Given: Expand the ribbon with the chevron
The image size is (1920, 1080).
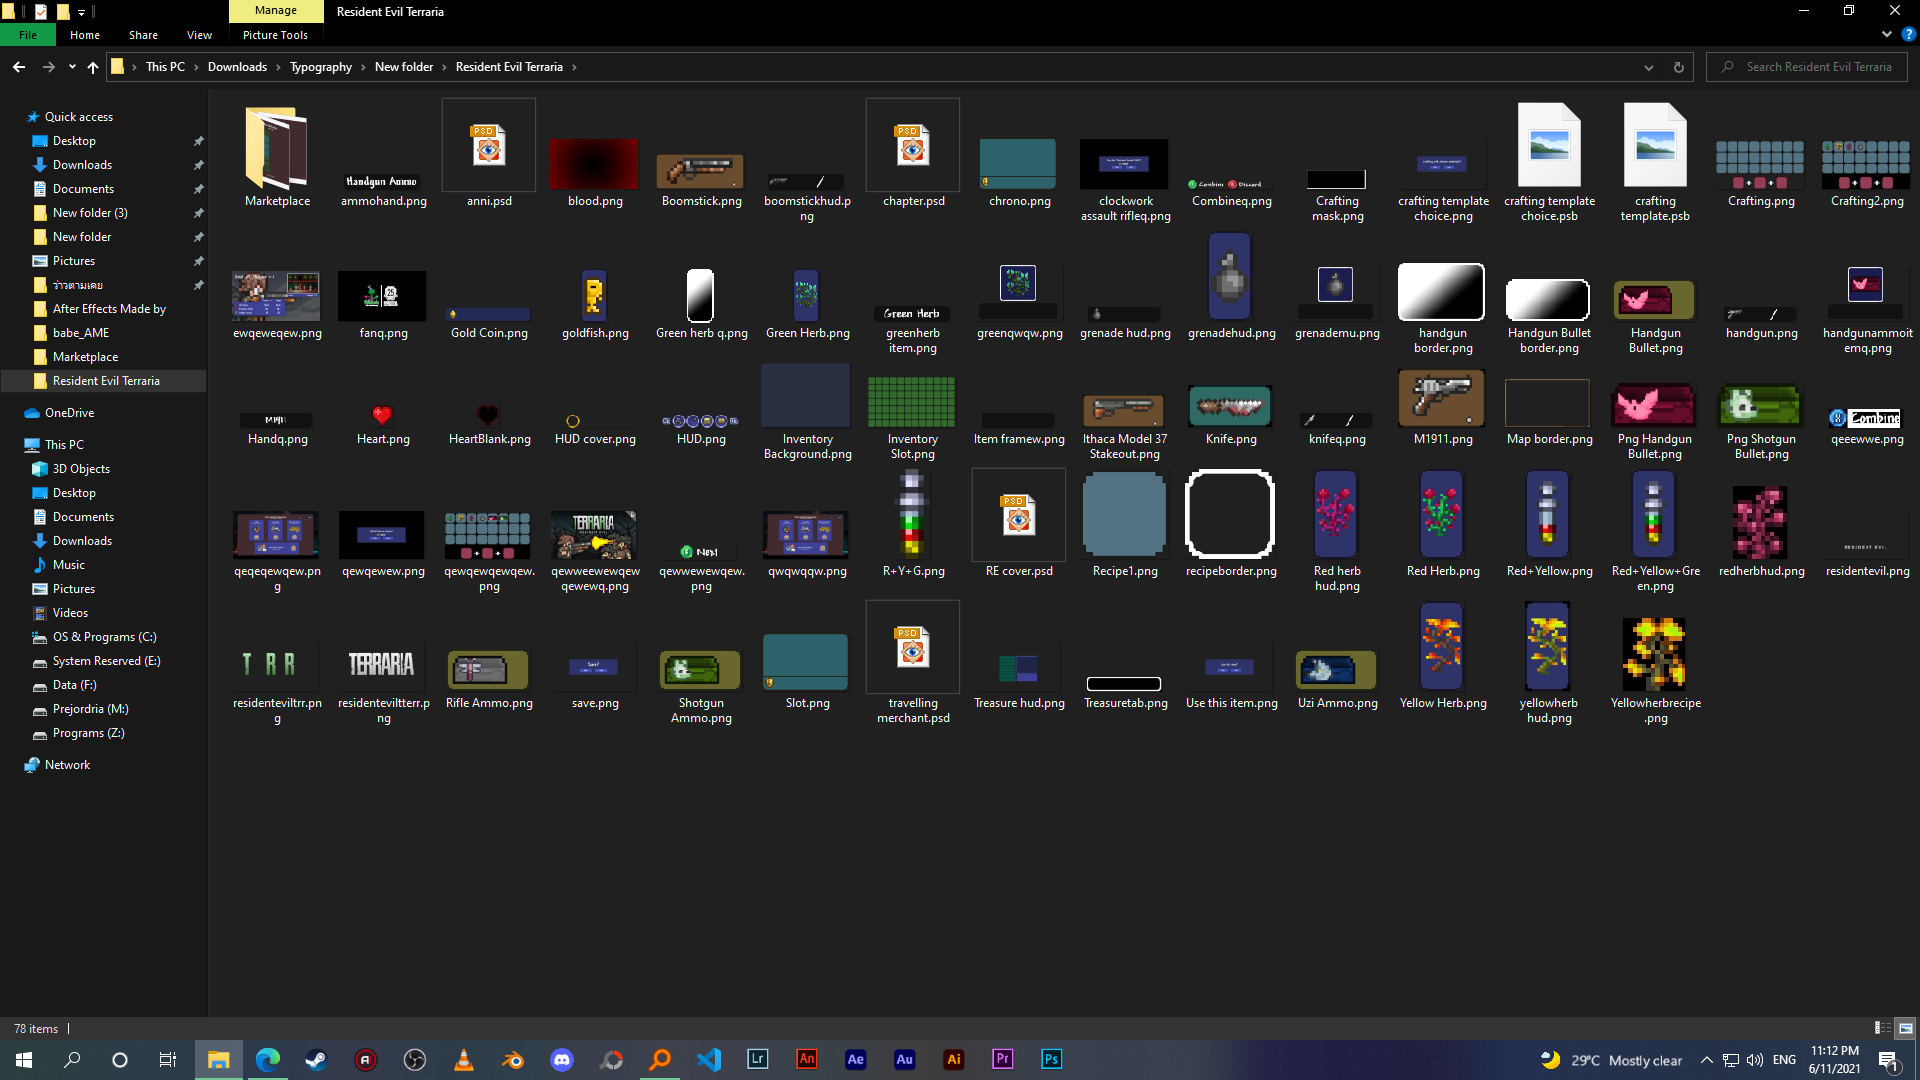Looking at the screenshot, I should coord(1887,34).
